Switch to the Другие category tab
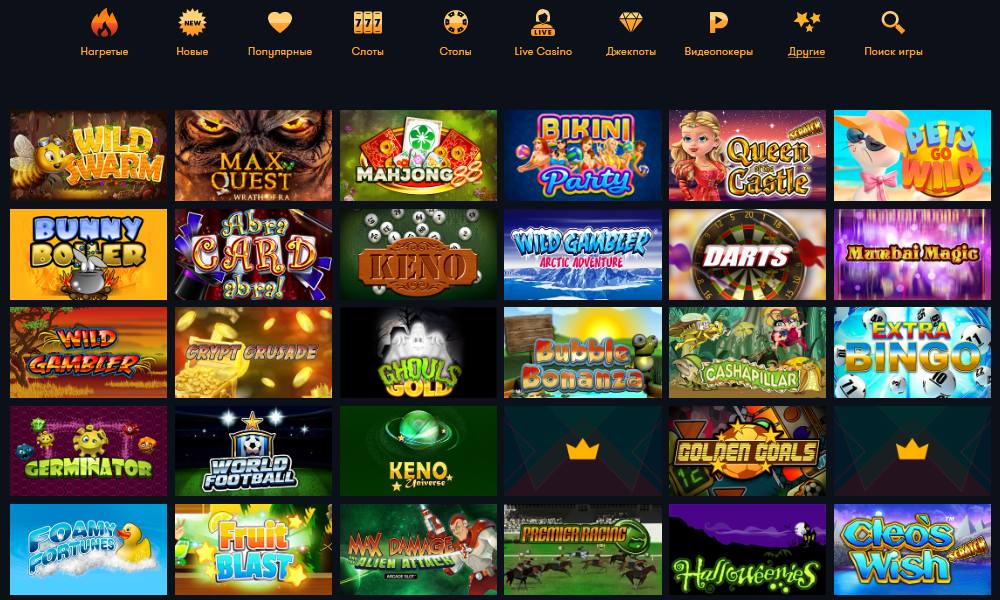Image resolution: width=1000 pixels, height=600 pixels. pos(806,52)
